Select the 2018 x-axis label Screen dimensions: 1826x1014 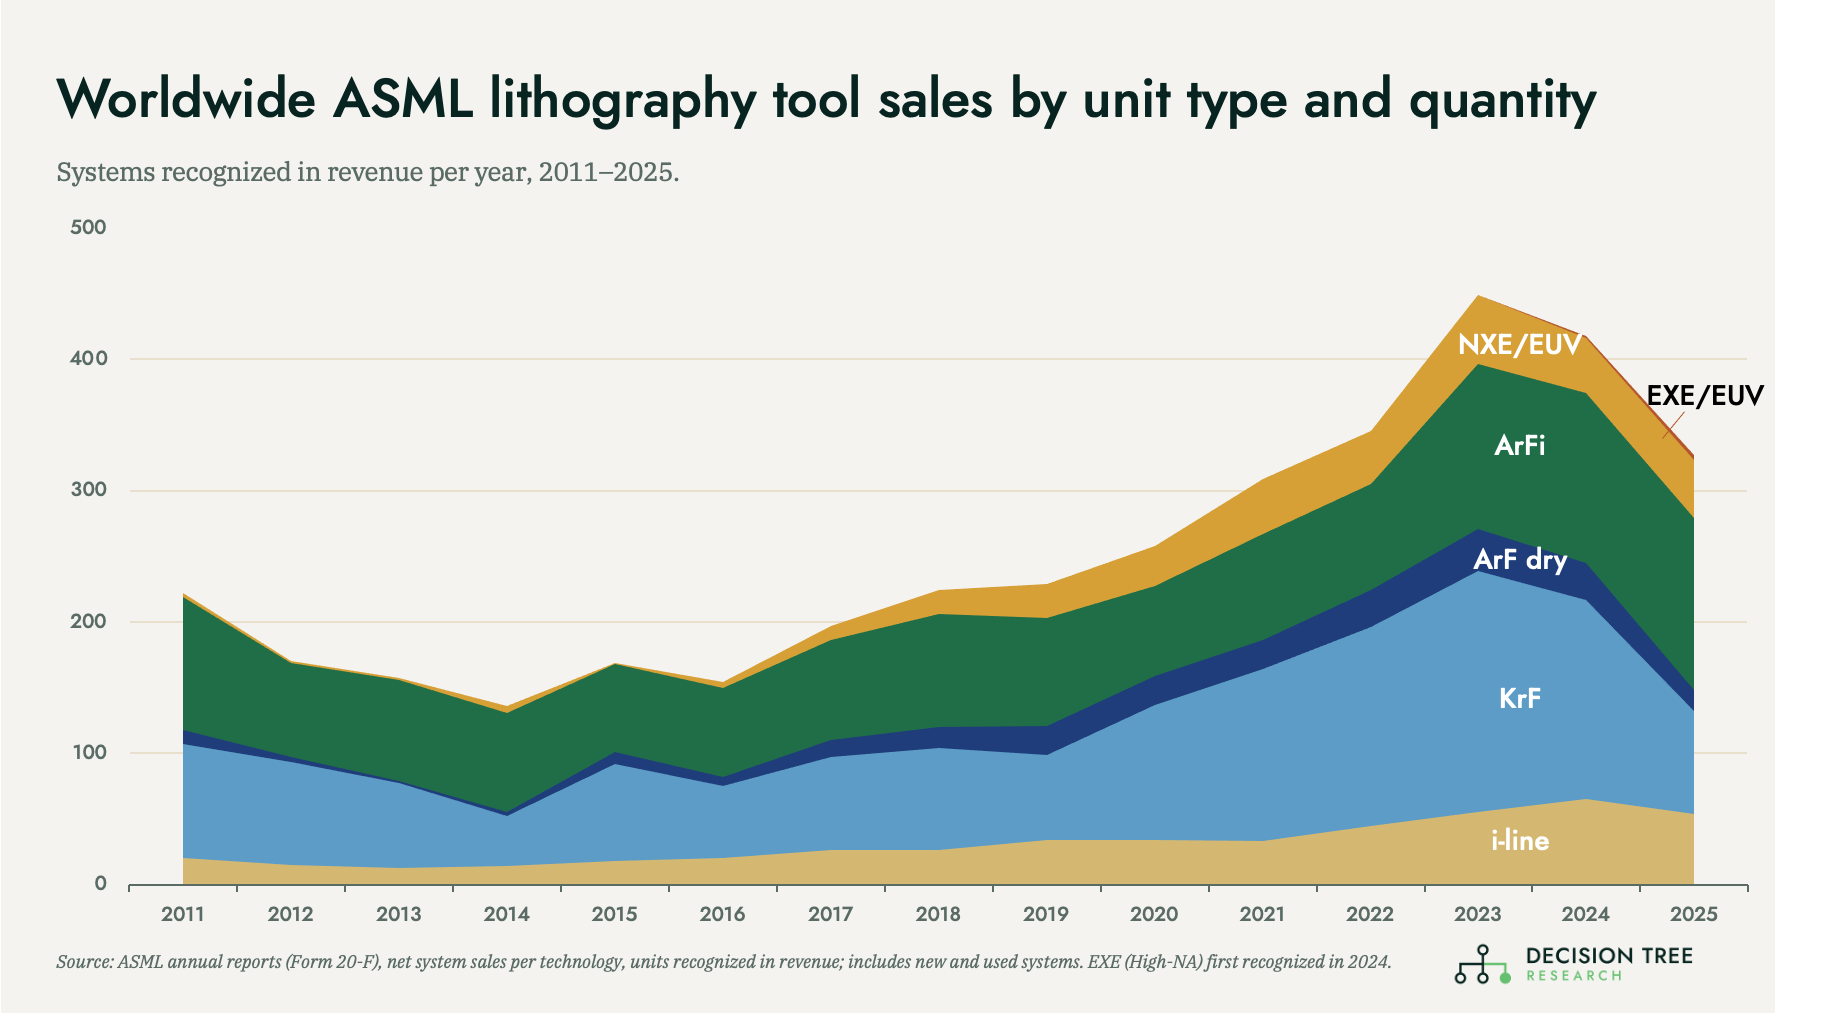point(939,914)
